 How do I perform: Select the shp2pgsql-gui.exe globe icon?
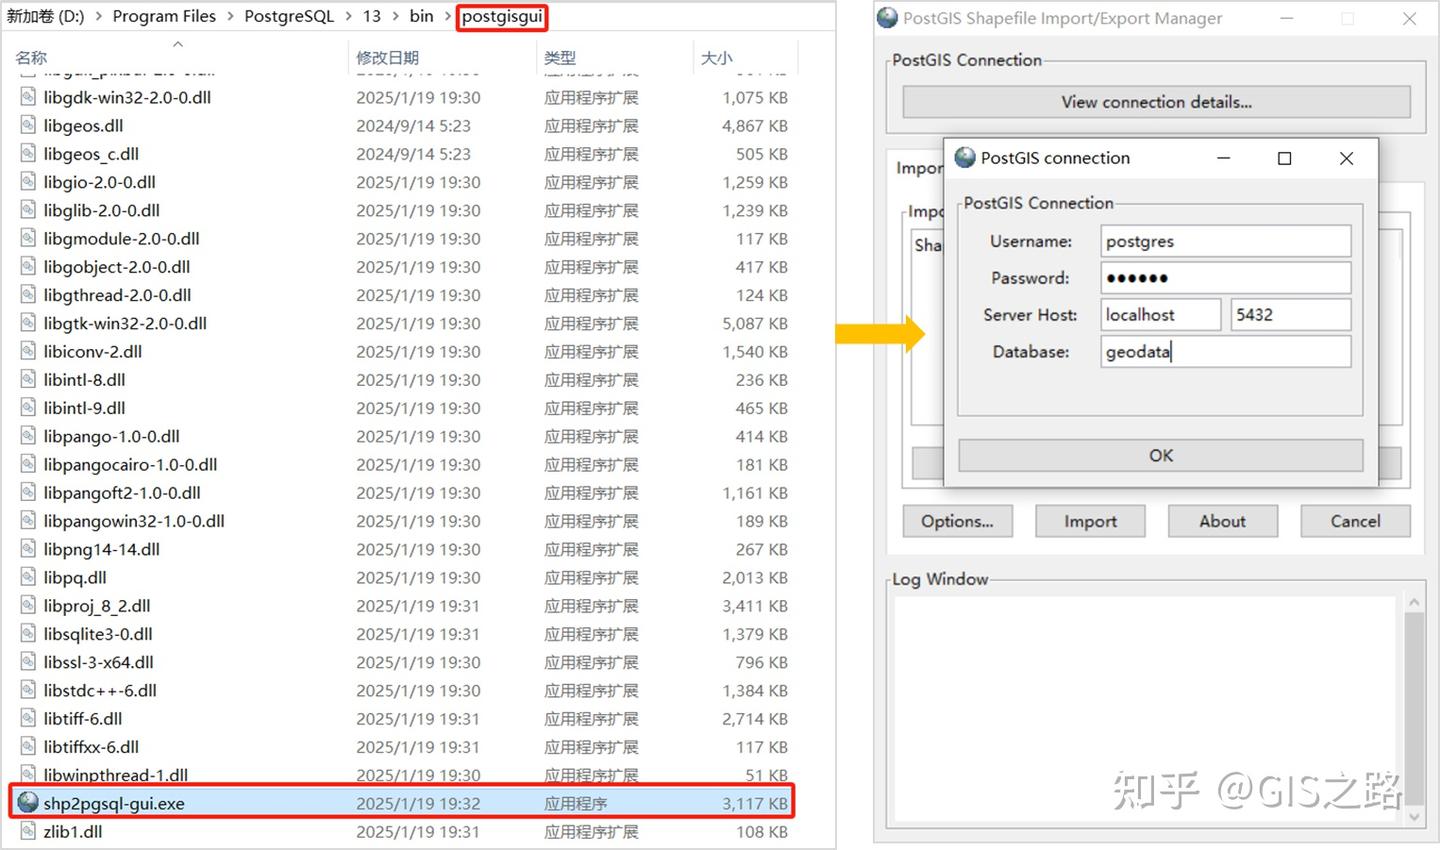pos(28,803)
